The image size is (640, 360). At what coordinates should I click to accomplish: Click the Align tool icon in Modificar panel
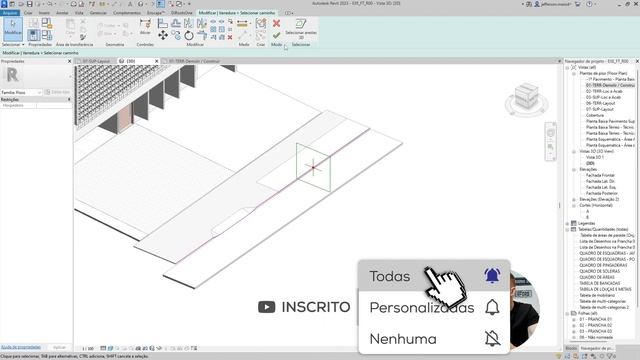pos(162,23)
